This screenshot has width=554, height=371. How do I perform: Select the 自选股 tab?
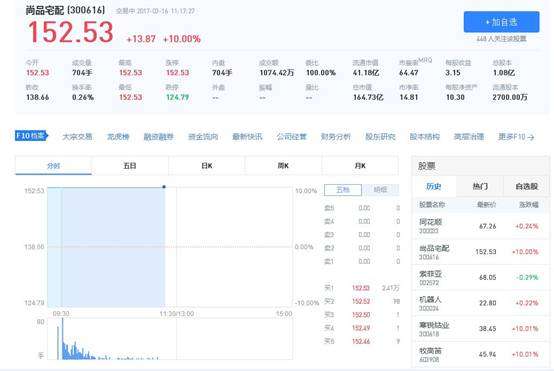(x=526, y=186)
